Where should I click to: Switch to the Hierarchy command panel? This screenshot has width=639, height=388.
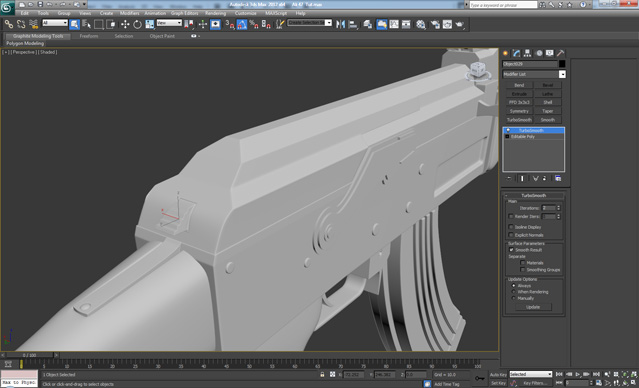[527, 53]
